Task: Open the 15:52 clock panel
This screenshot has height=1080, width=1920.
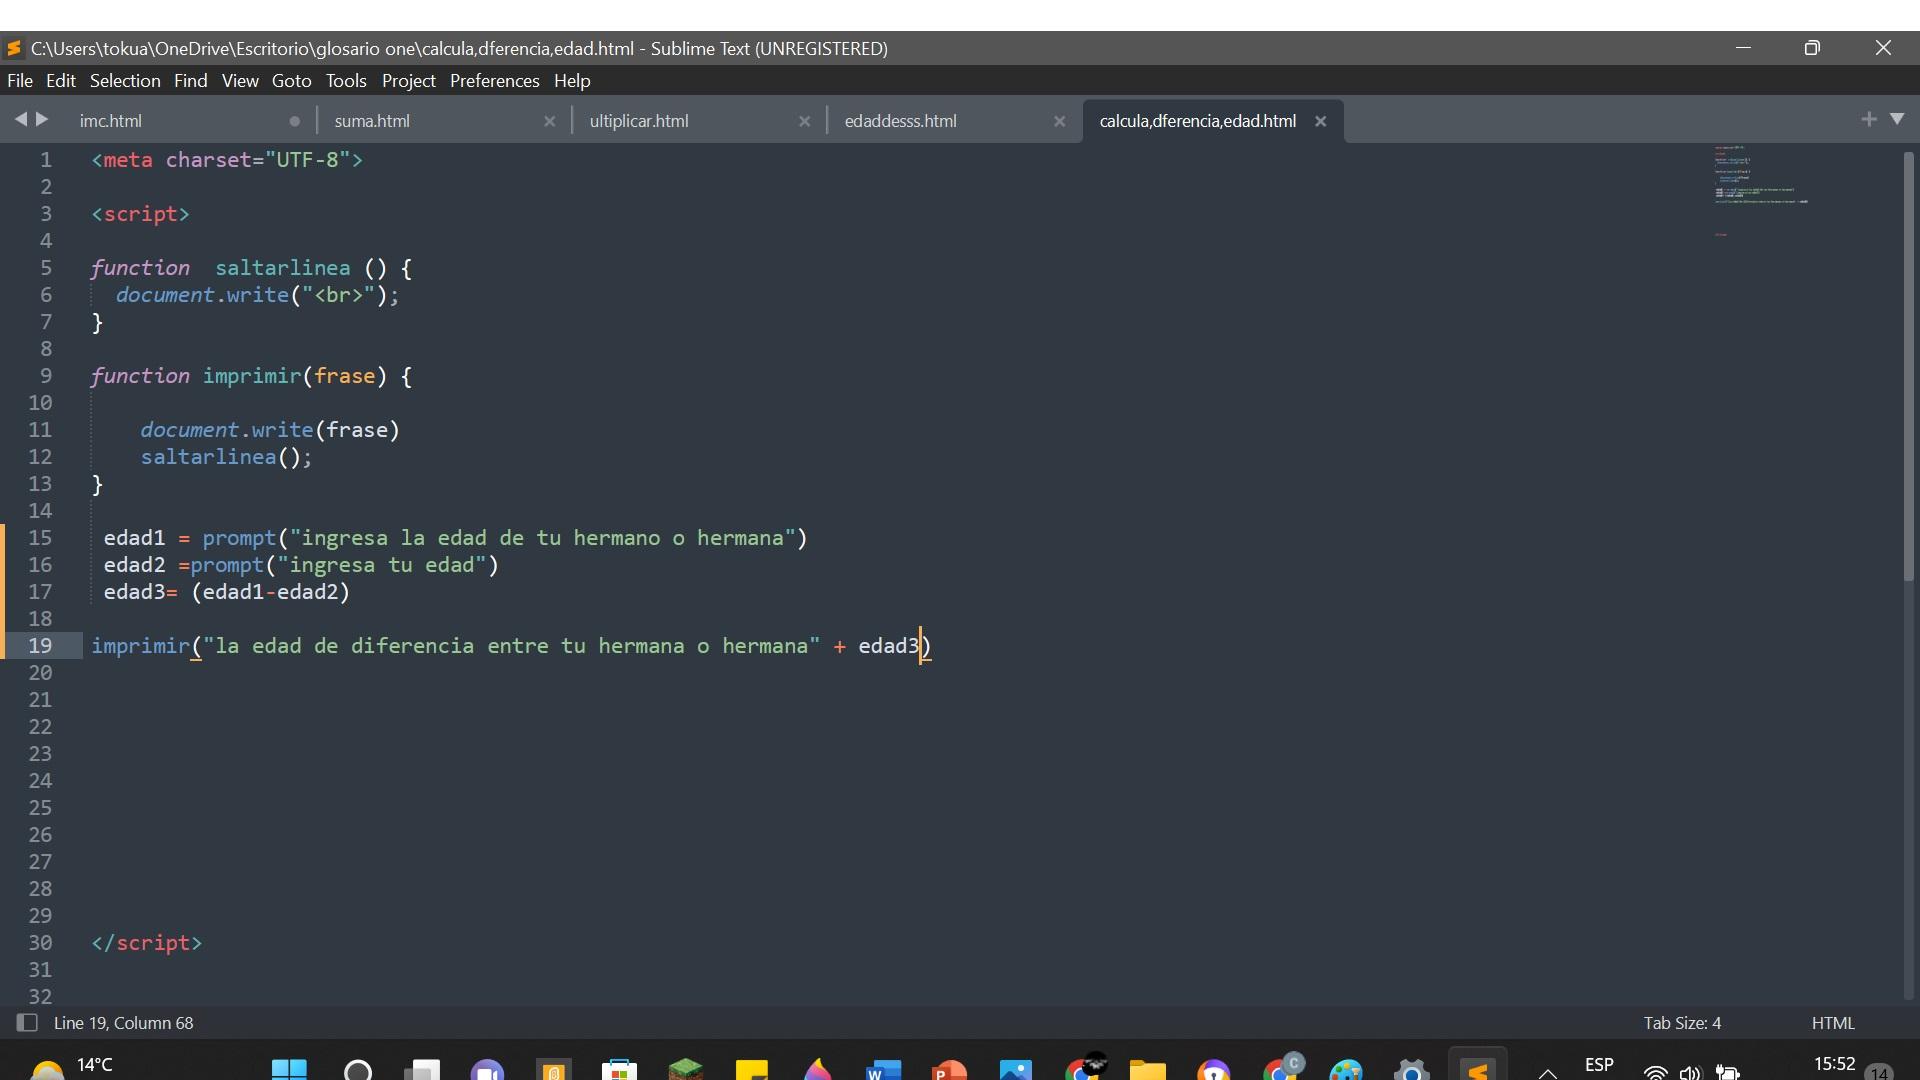Action: click(1834, 1065)
